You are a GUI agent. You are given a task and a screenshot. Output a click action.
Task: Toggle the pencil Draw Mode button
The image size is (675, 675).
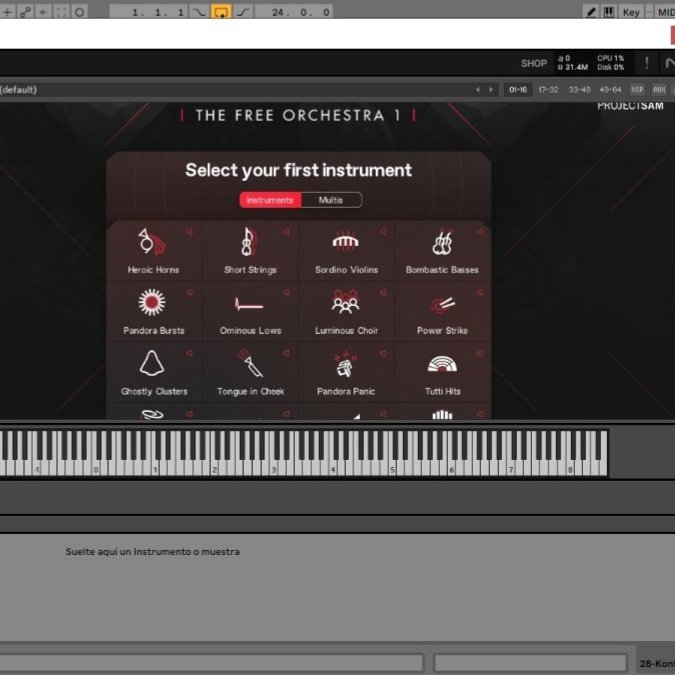coord(591,12)
